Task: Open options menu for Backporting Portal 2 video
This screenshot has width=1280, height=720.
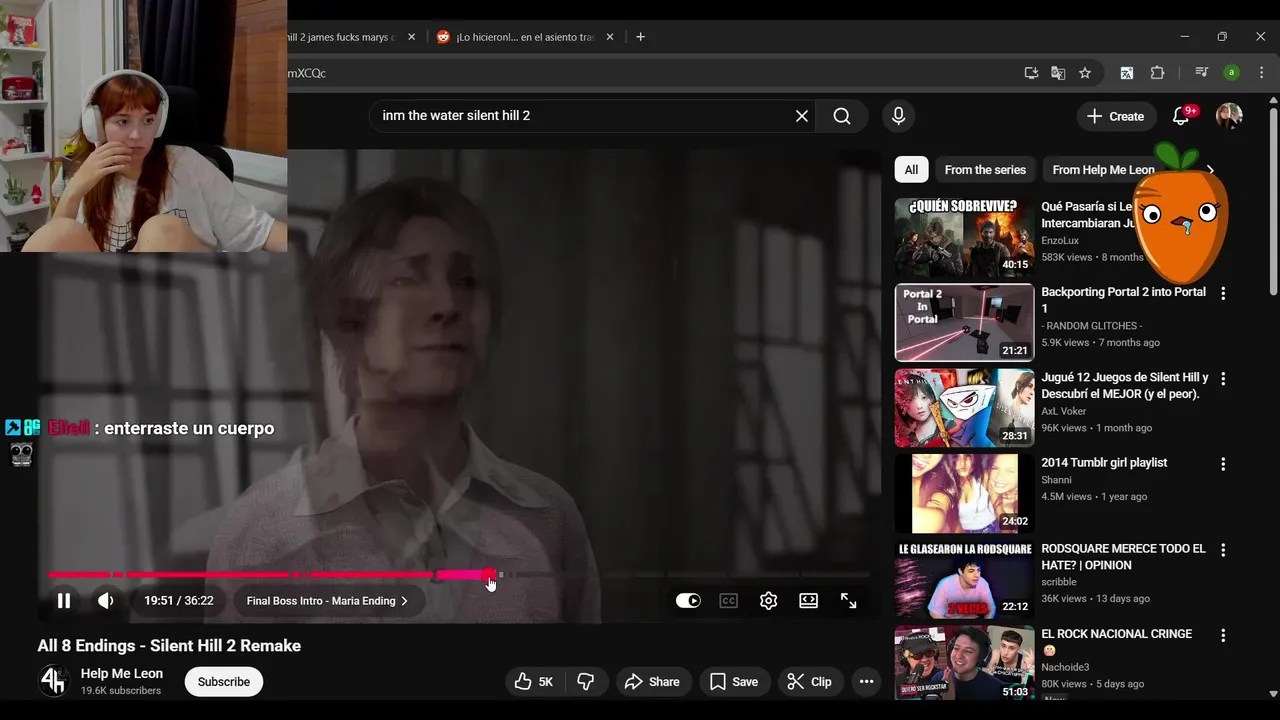Action: coord(1223,294)
